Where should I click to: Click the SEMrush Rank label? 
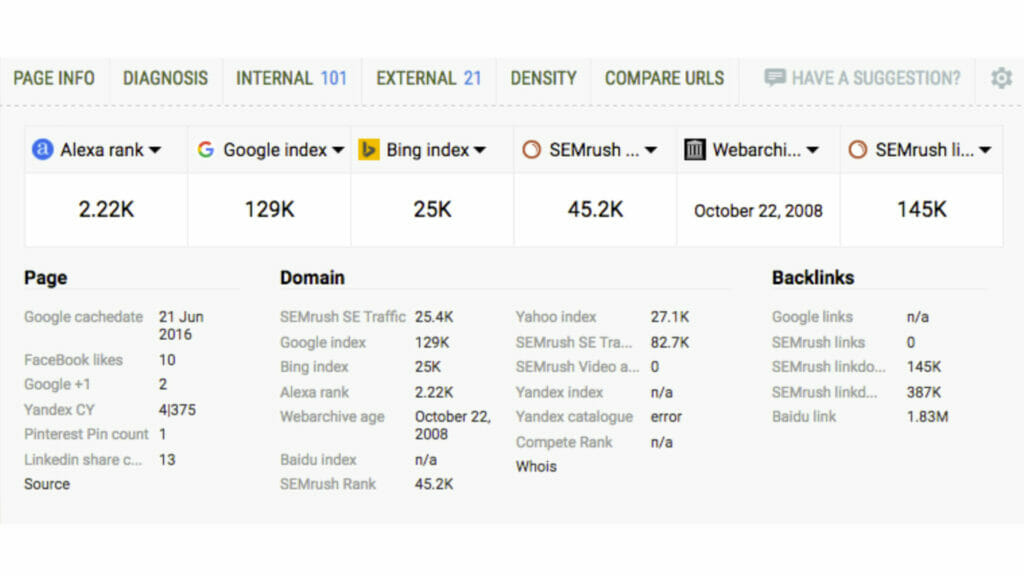coord(328,484)
